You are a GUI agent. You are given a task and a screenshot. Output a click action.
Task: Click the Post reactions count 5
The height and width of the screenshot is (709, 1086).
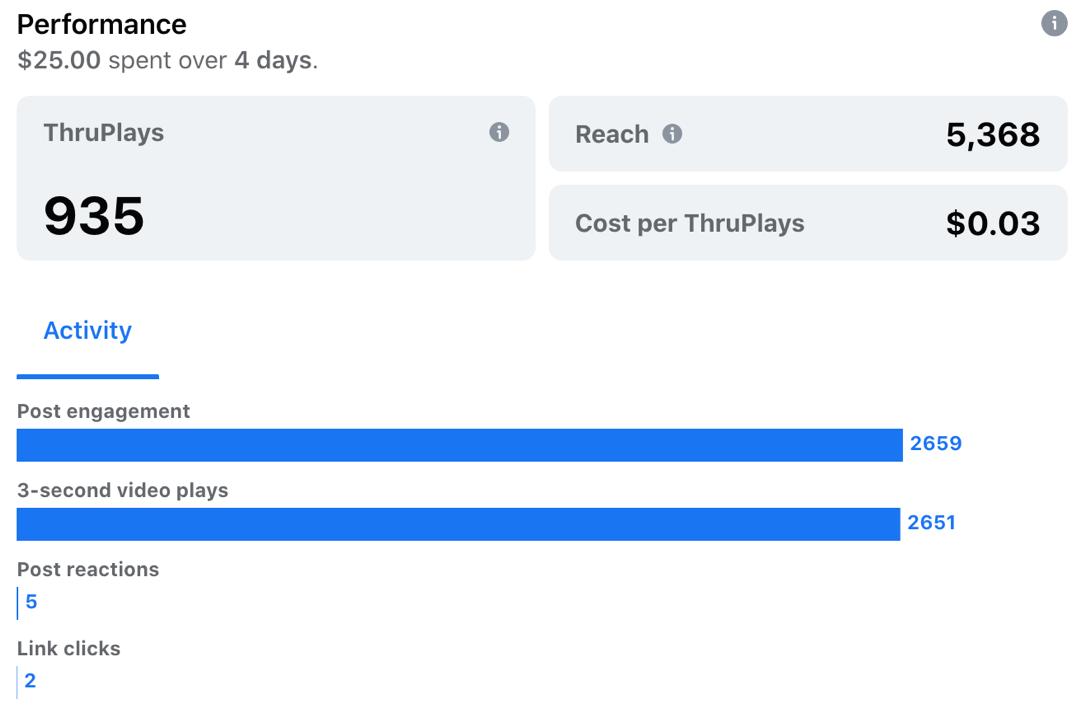[31, 602]
